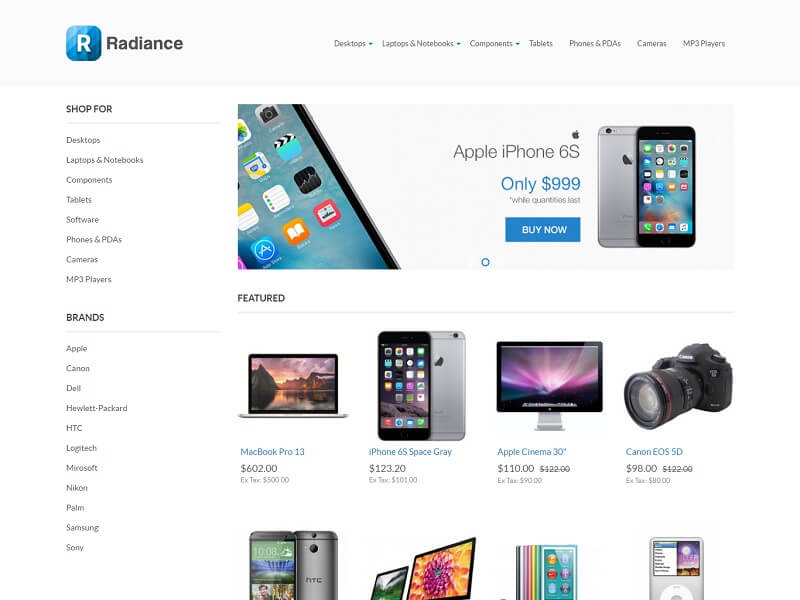800x600 pixels.
Task: Select the slideshow pagination dot
Action: coord(485,262)
